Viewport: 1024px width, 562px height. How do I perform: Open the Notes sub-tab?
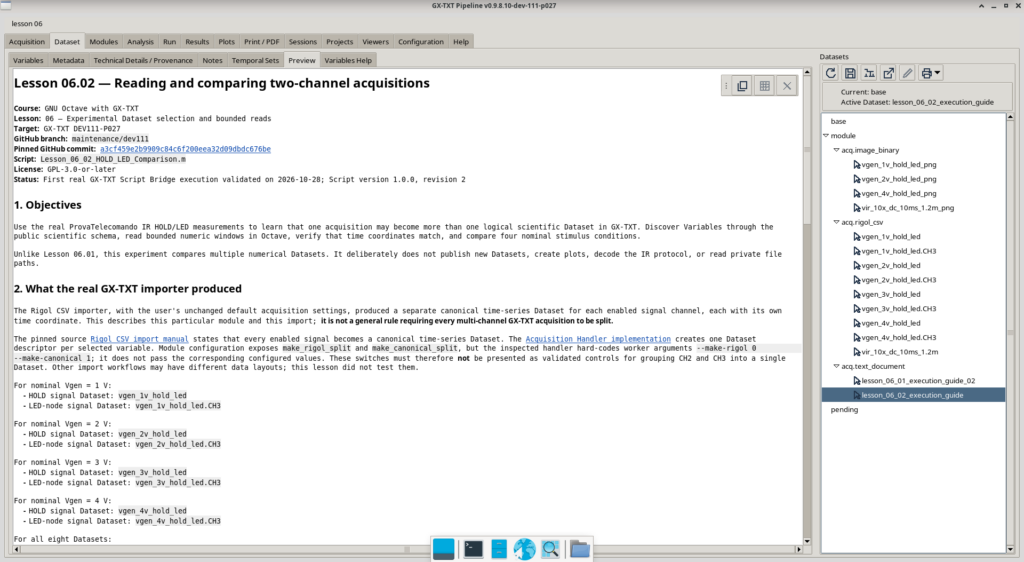212,61
